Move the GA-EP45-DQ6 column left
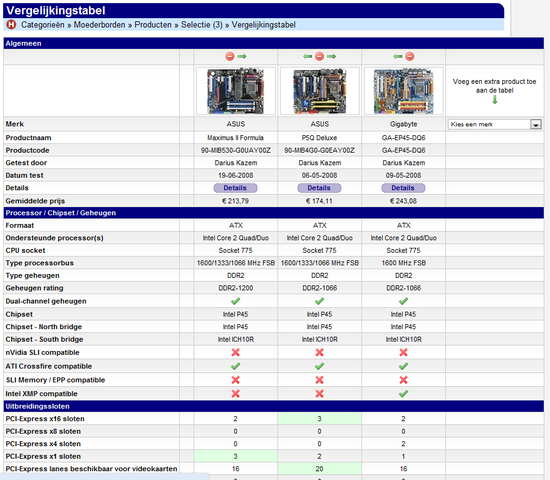 click(x=398, y=56)
